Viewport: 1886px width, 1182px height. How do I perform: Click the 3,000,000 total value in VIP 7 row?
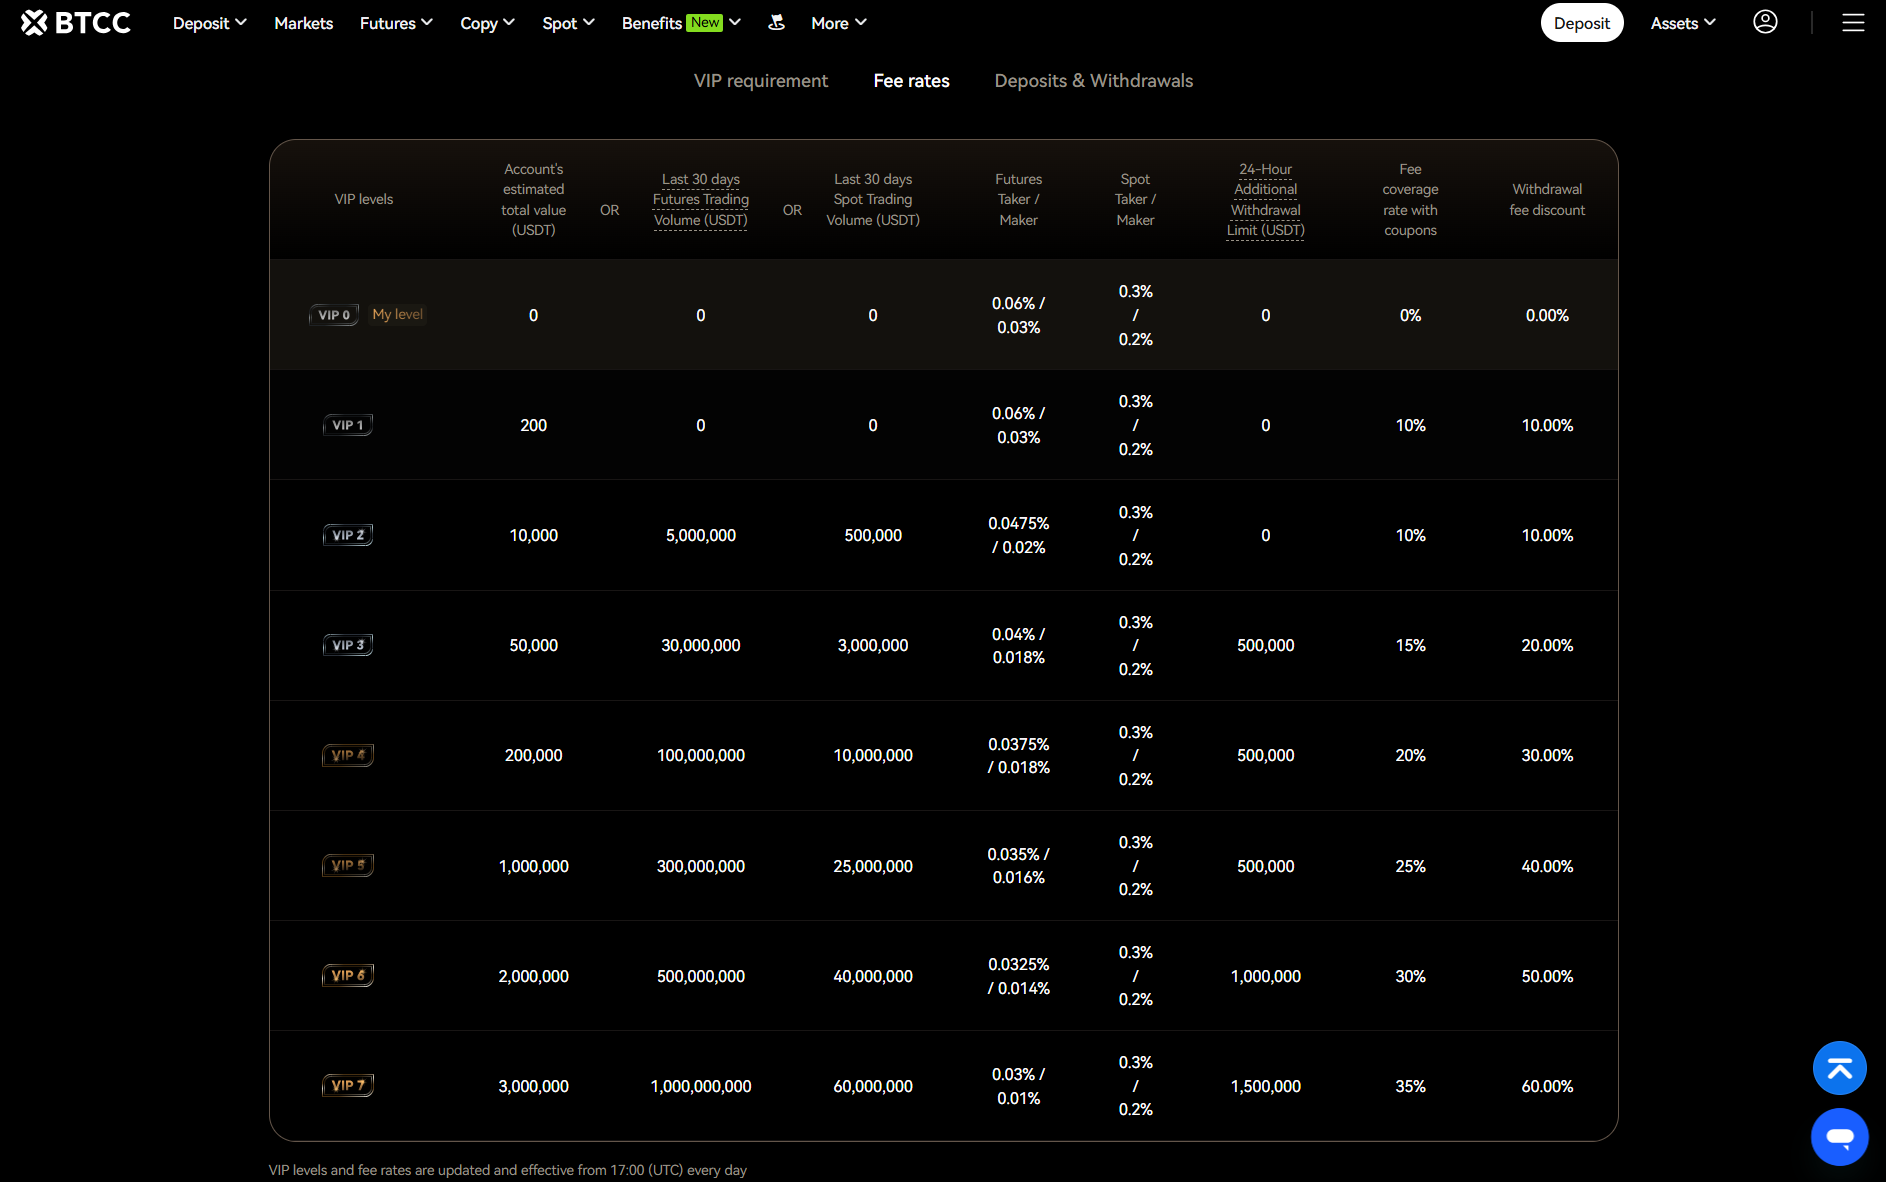(533, 1086)
